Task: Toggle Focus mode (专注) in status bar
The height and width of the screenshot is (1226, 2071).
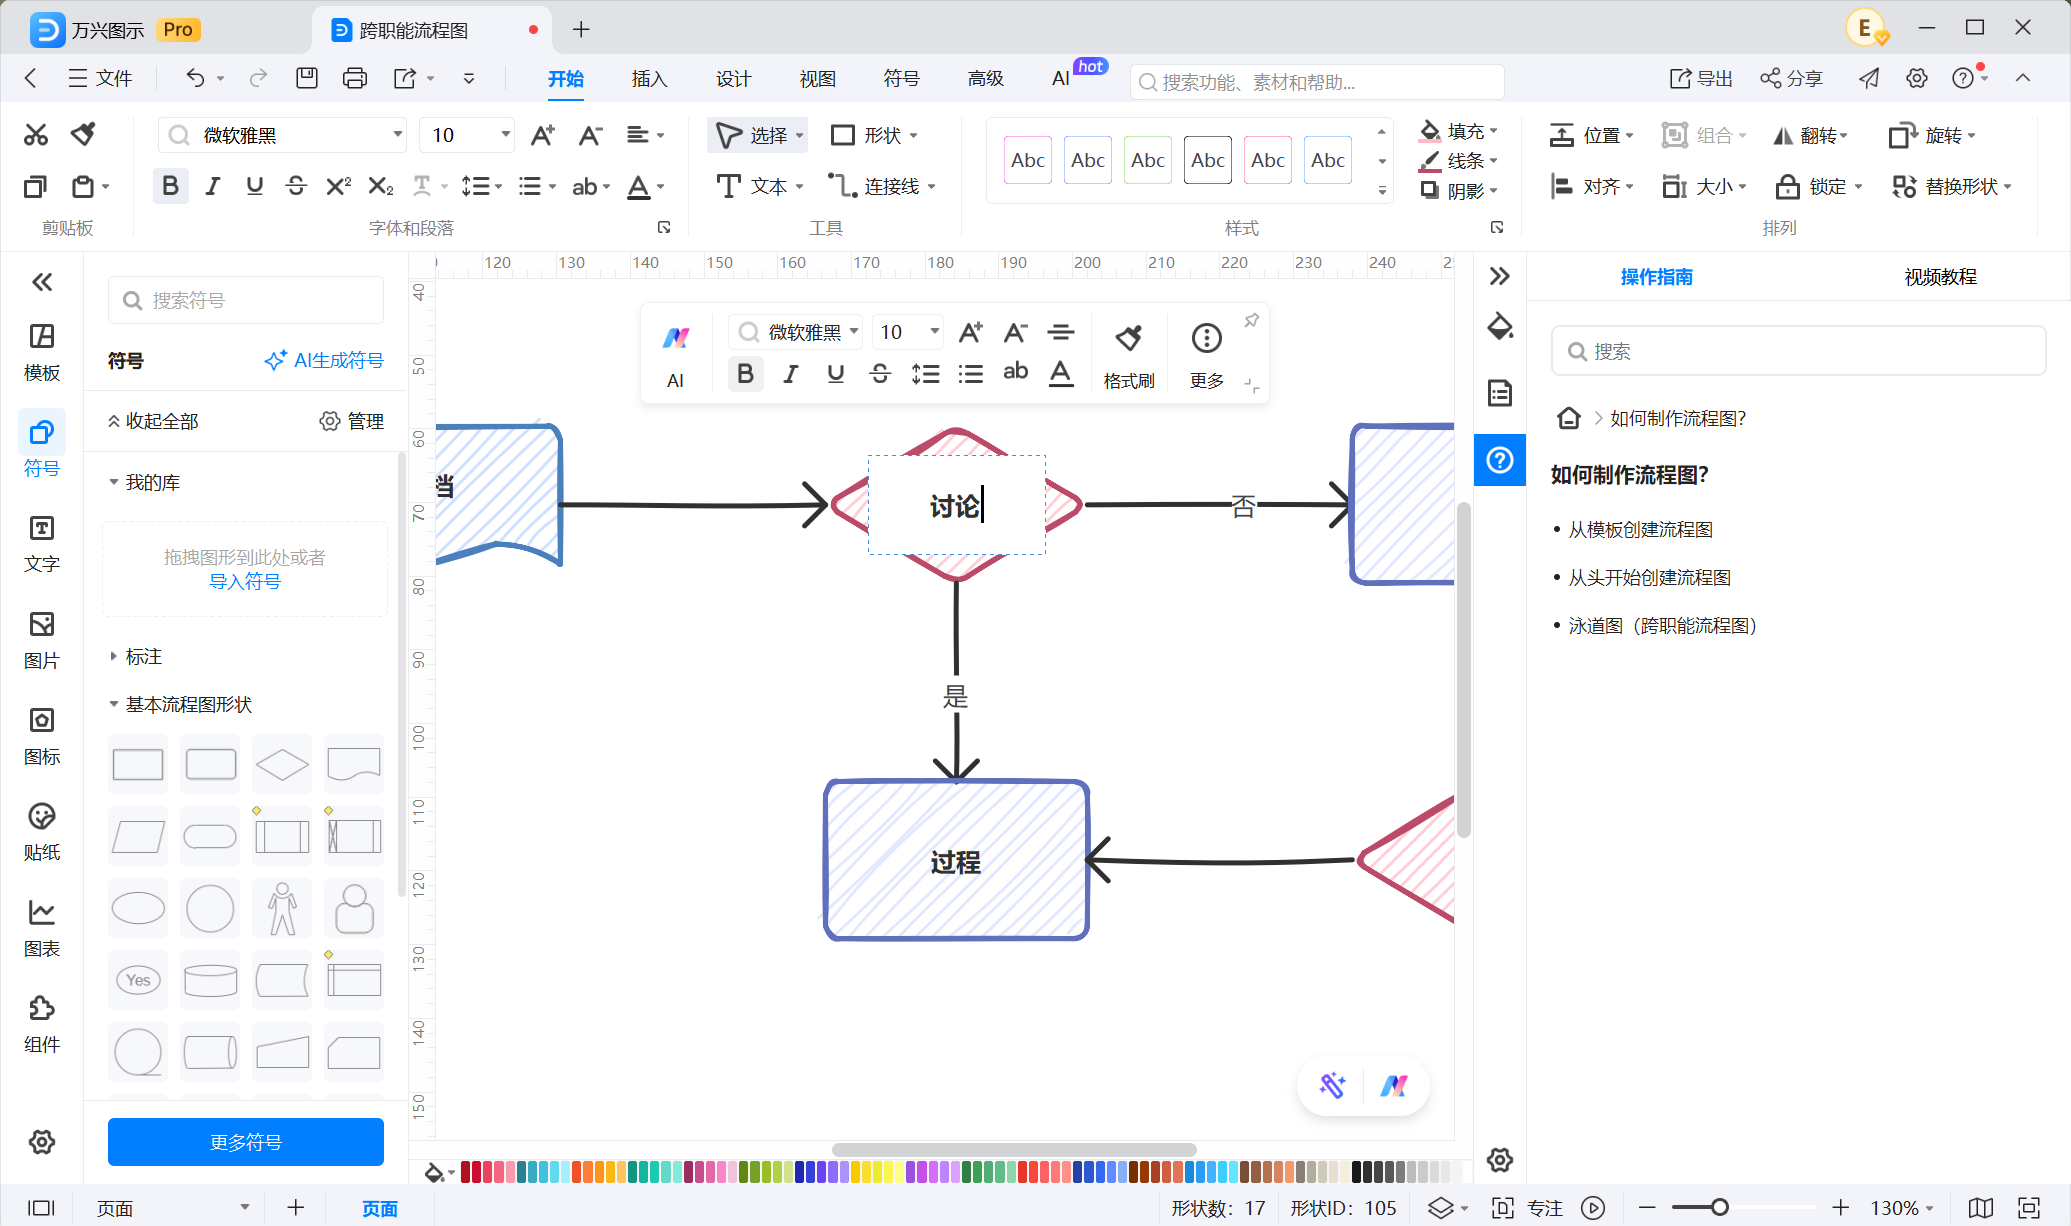Action: (1527, 1208)
